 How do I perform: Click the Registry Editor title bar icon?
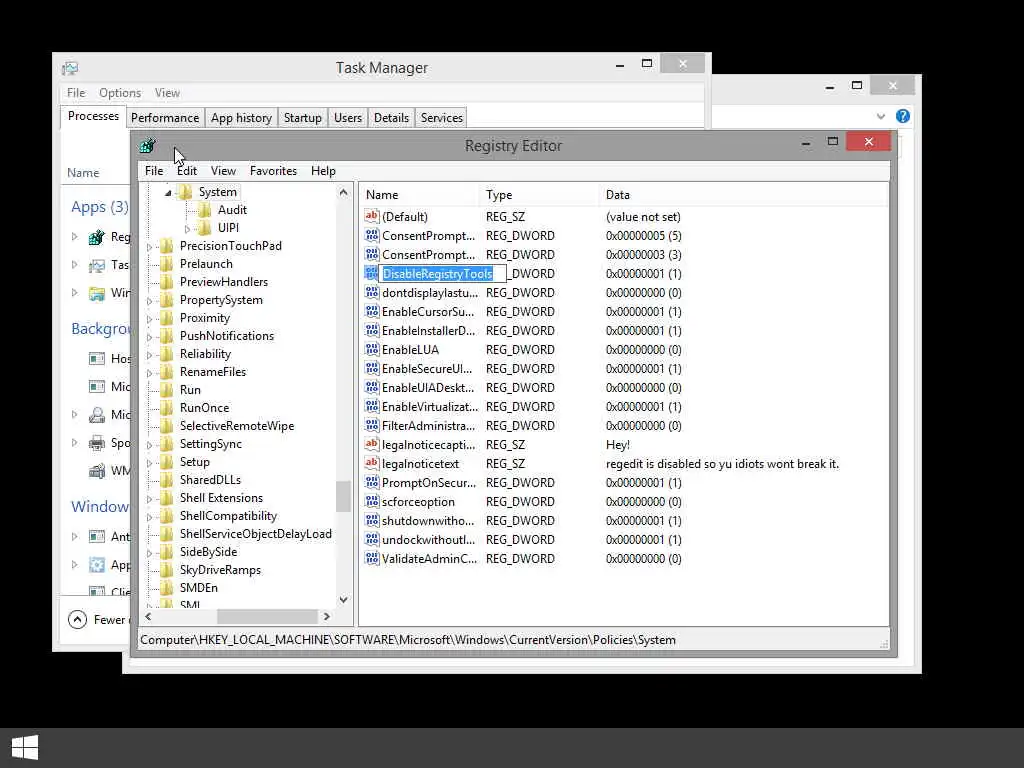(148, 146)
